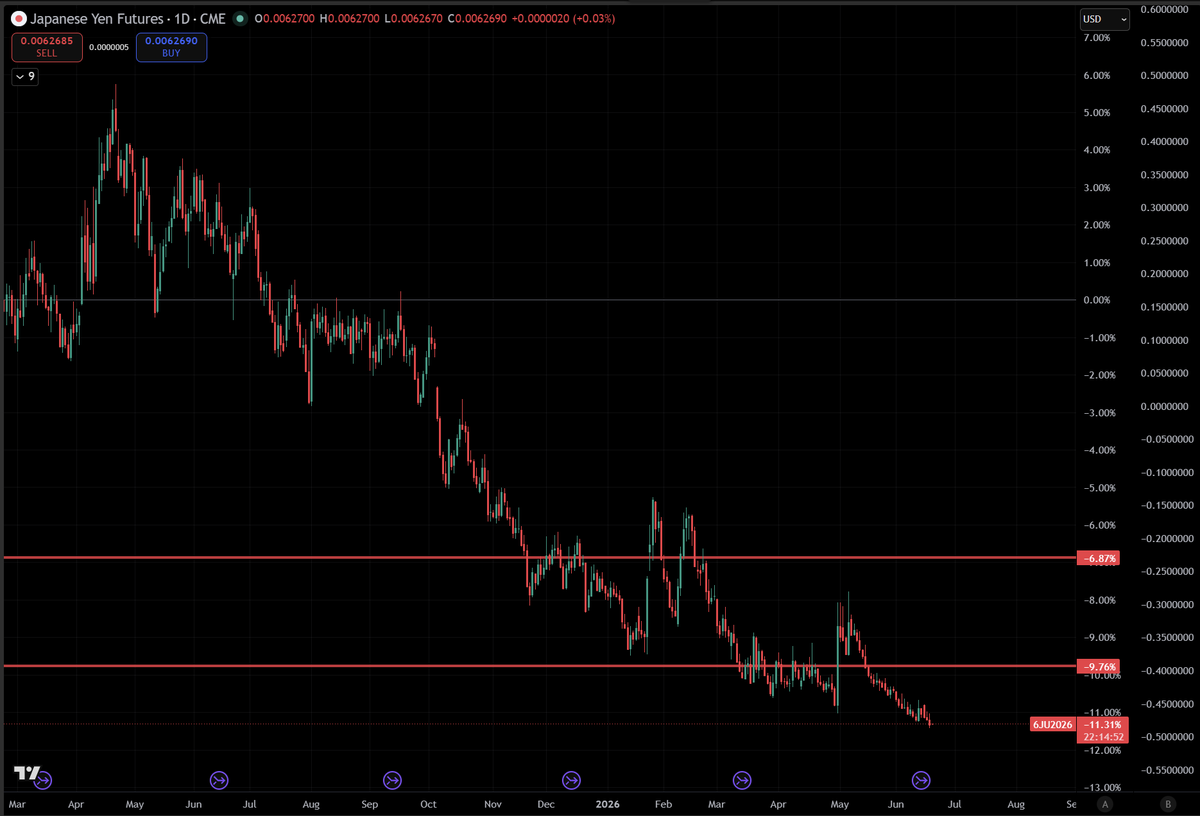The width and height of the screenshot is (1200, 816).
Task: Click the rollover marker nearest Dec
Action: (x=571, y=780)
